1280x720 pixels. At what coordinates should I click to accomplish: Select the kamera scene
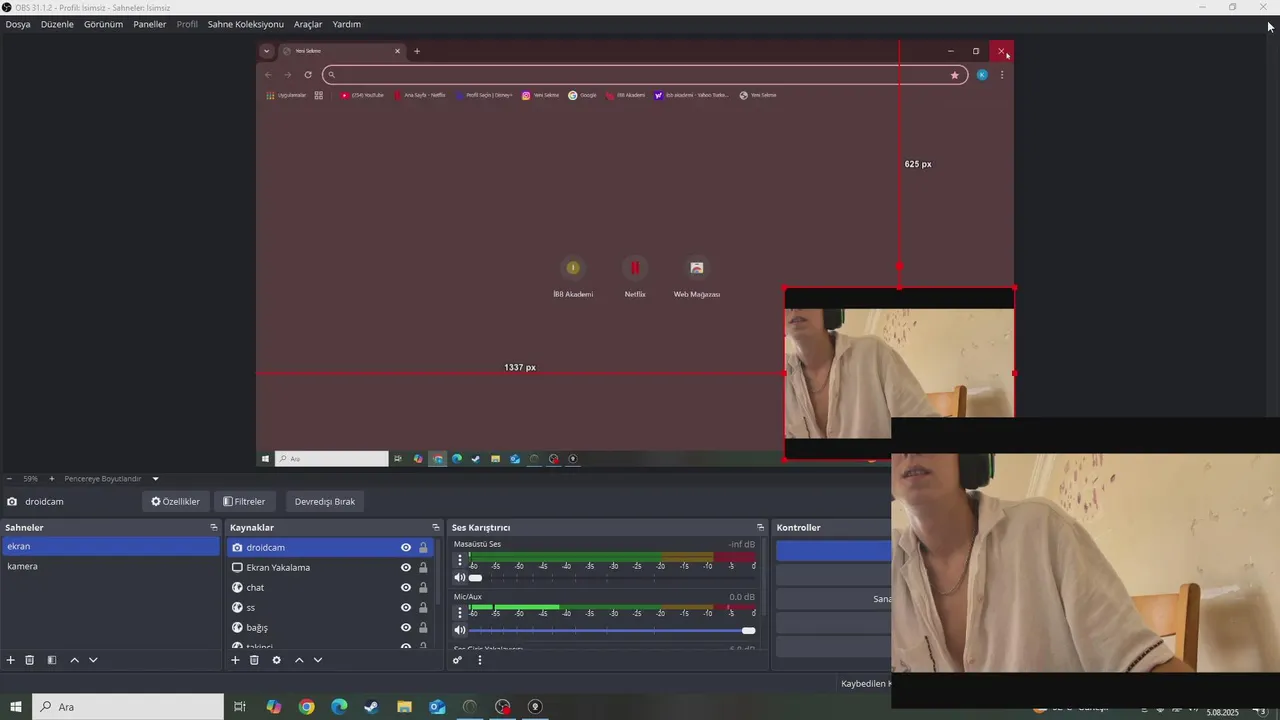tap(110, 566)
